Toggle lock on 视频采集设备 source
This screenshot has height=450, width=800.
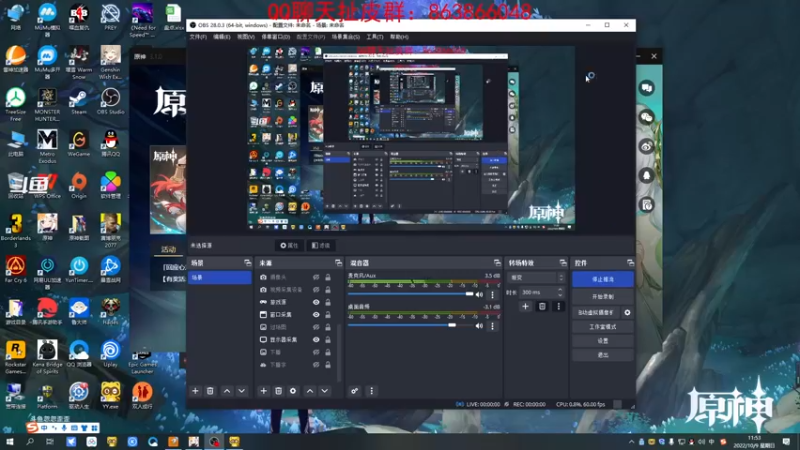point(328,290)
